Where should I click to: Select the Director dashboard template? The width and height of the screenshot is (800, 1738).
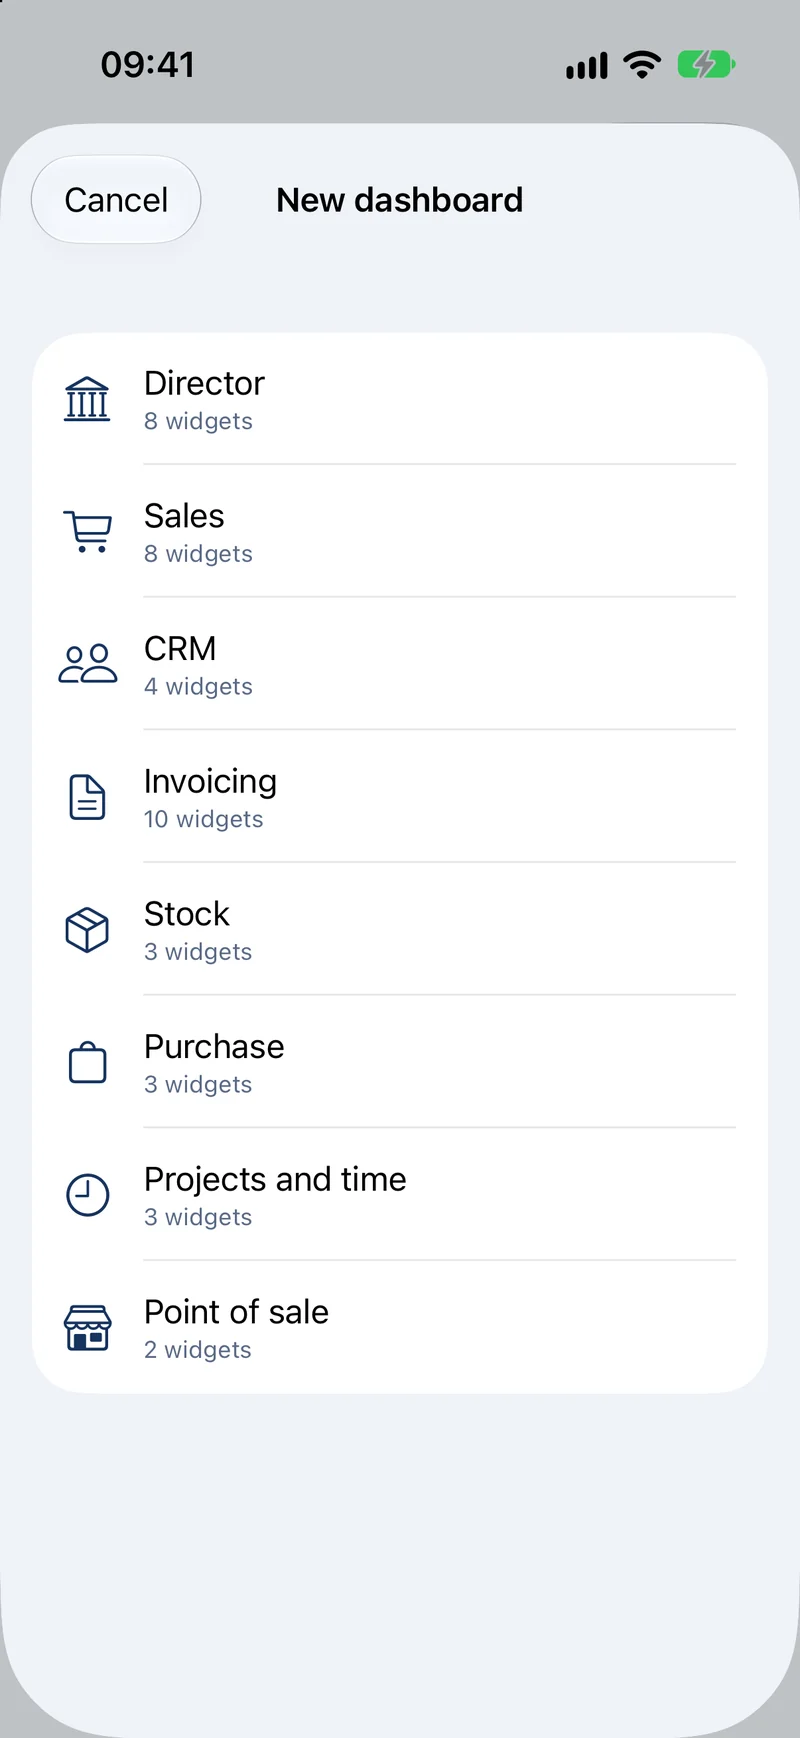(x=400, y=399)
